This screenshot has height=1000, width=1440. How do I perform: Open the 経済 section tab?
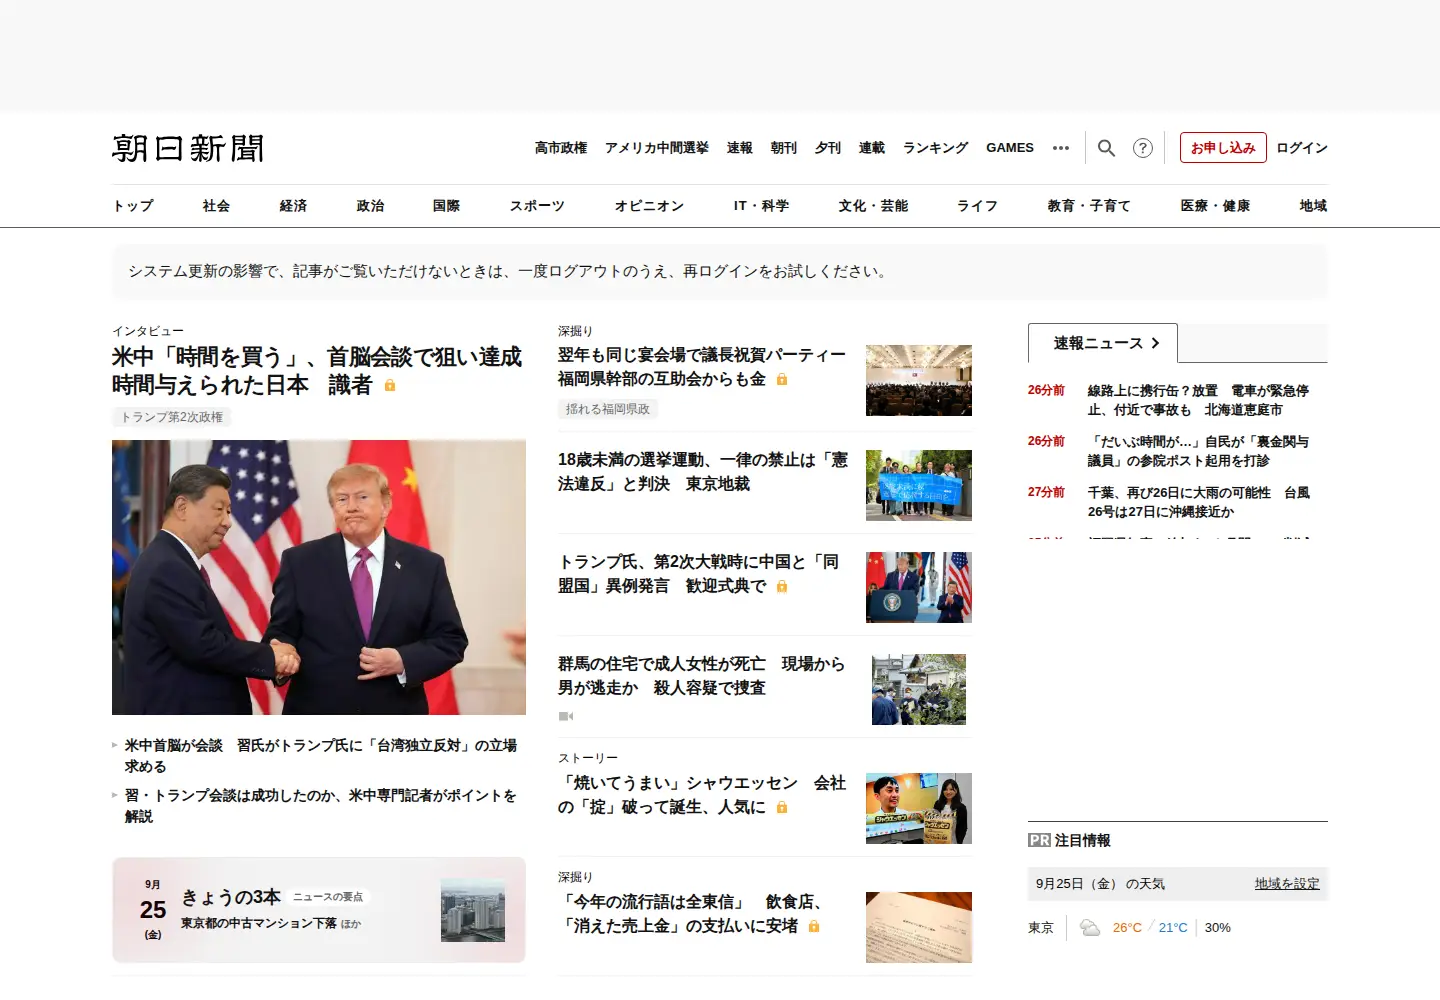tap(293, 206)
